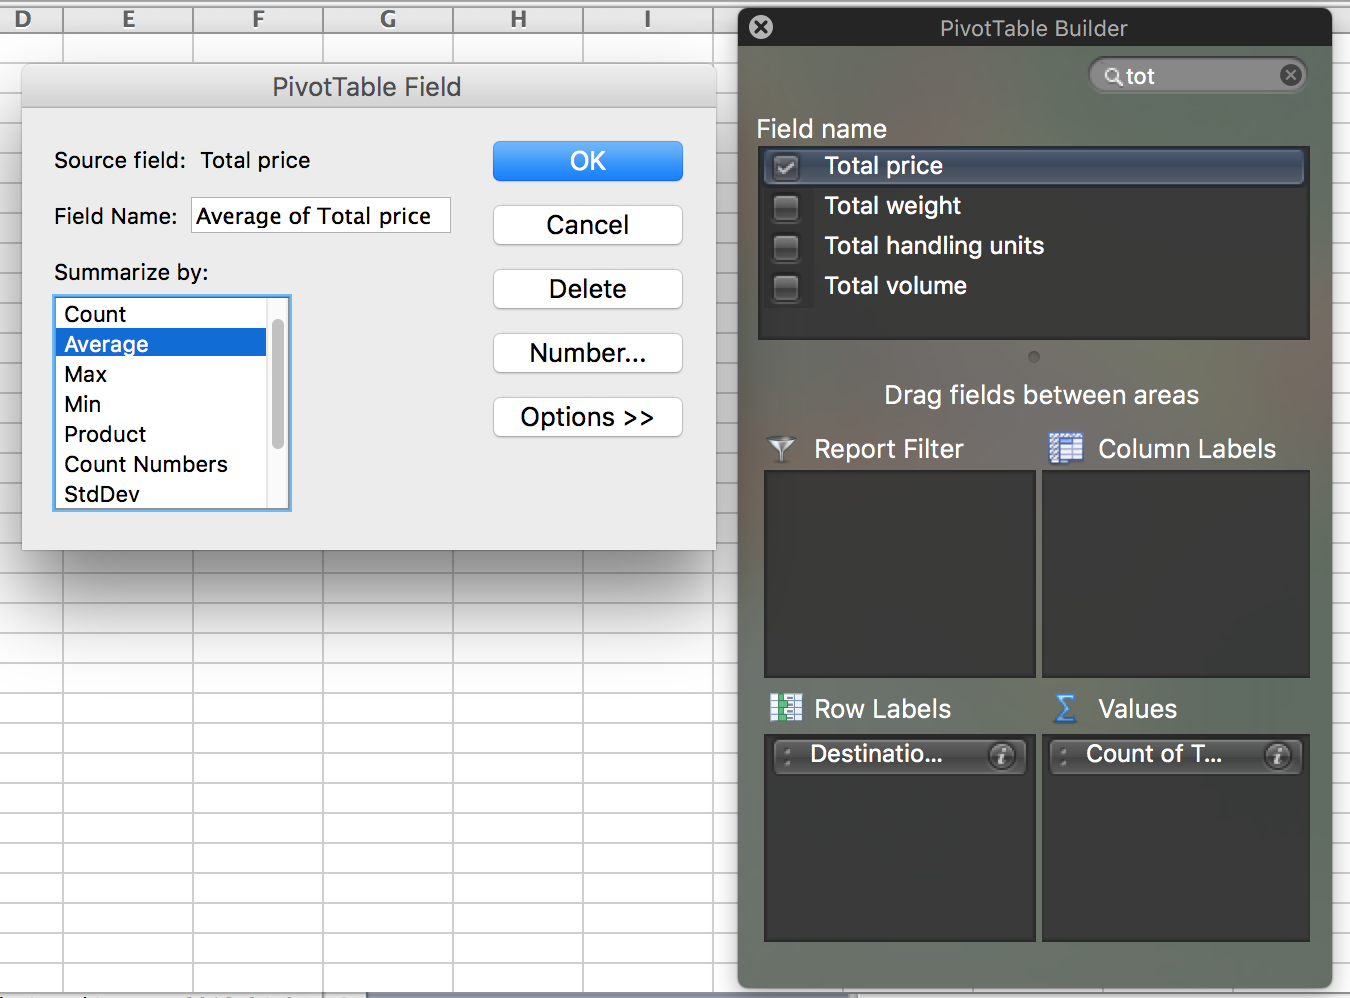Click the search magnifier icon
Viewport: 1350px width, 998px height.
click(1112, 76)
